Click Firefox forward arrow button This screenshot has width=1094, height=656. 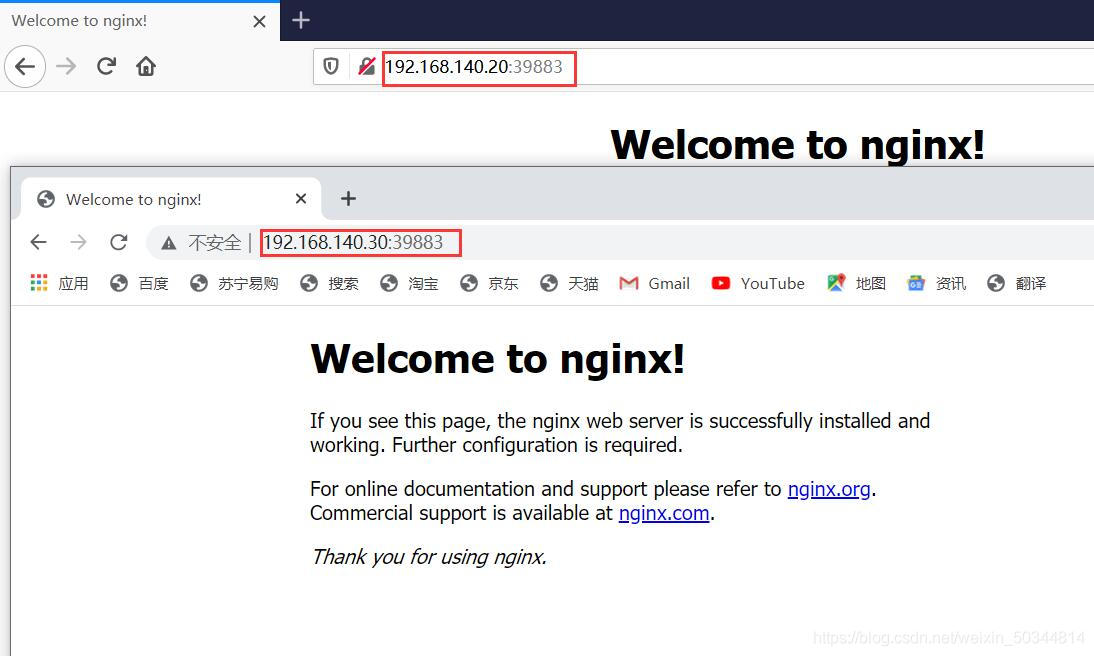click(x=66, y=66)
